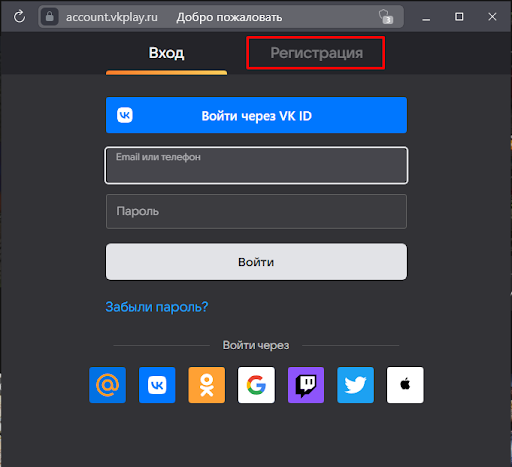Click the Войти через VK ID button
Image resolution: width=512 pixels, height=467 pixels.
(x=256, y=115)
